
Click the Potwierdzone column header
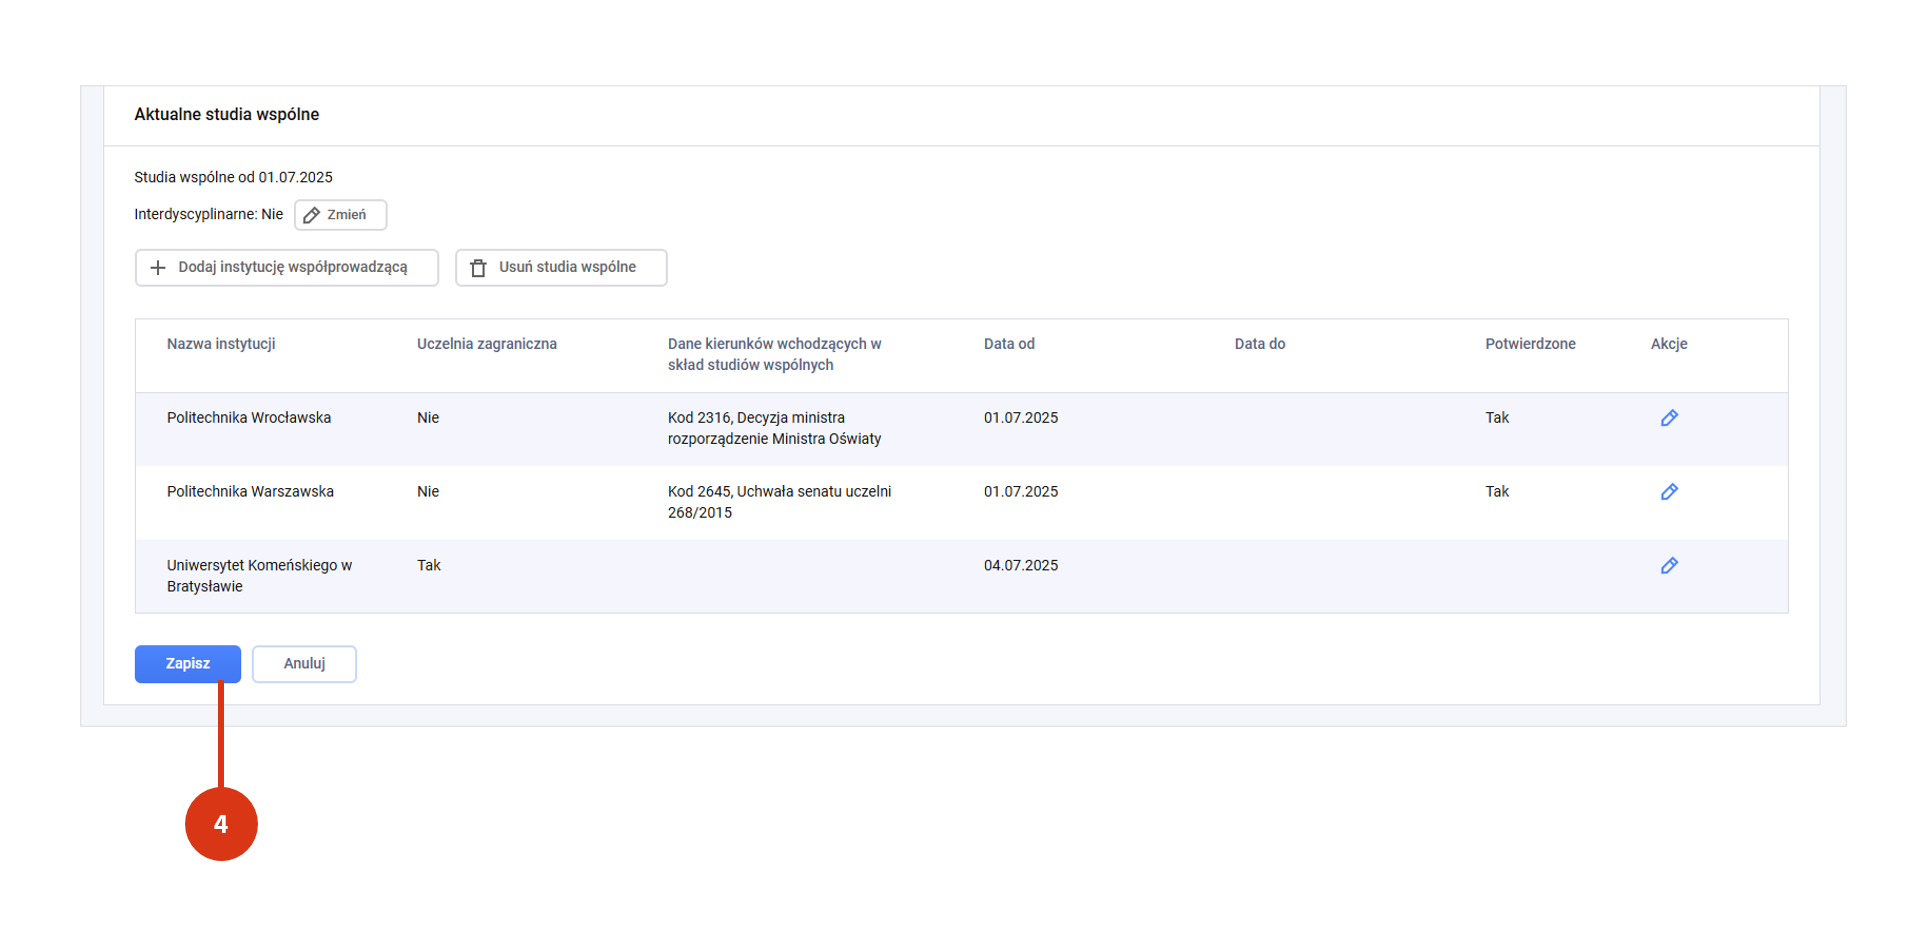click(x=1530, y=344)
